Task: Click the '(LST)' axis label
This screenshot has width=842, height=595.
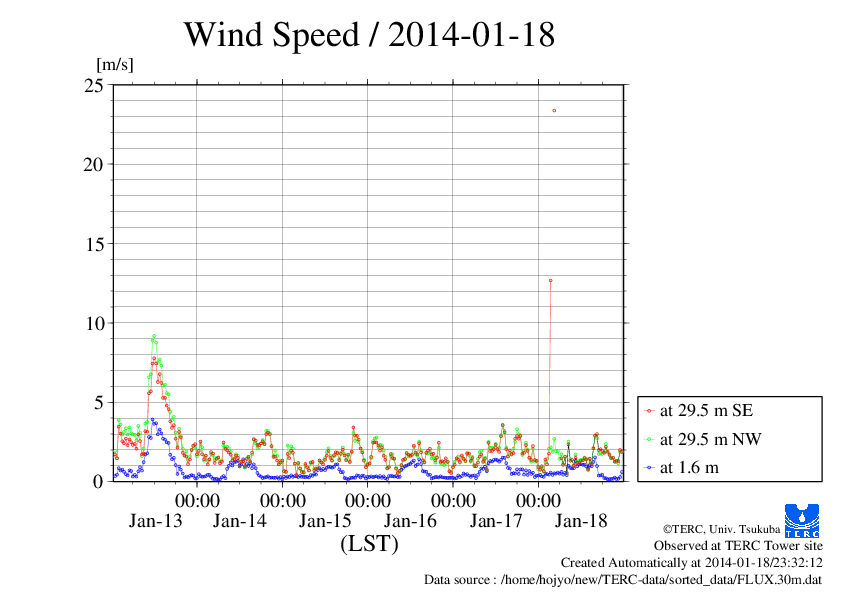Action: pos(369,543)
